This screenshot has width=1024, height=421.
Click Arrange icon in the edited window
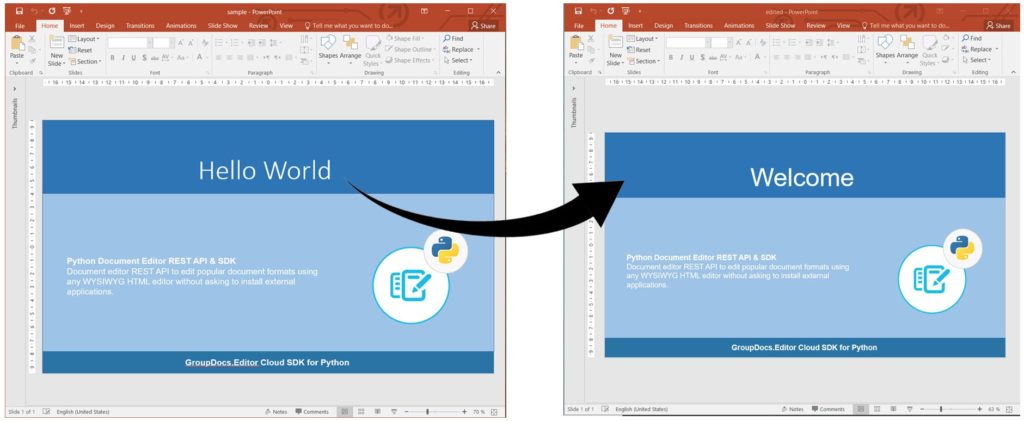coord(907,47)
